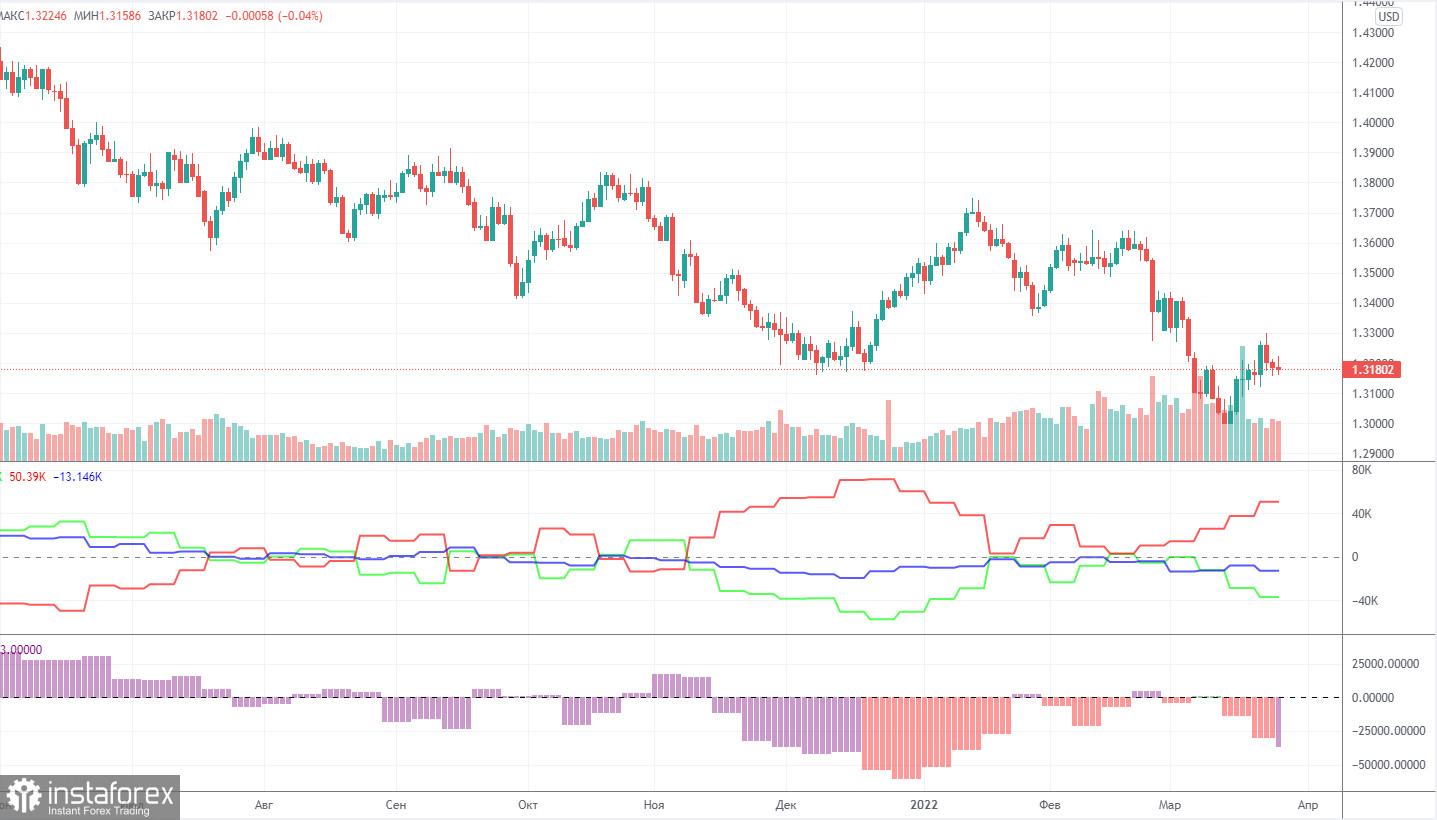Screen dimensions: 1437x820
Task: Click the Мар month label on time axis
Action: pyautogui.click(x=1170, y=804)
